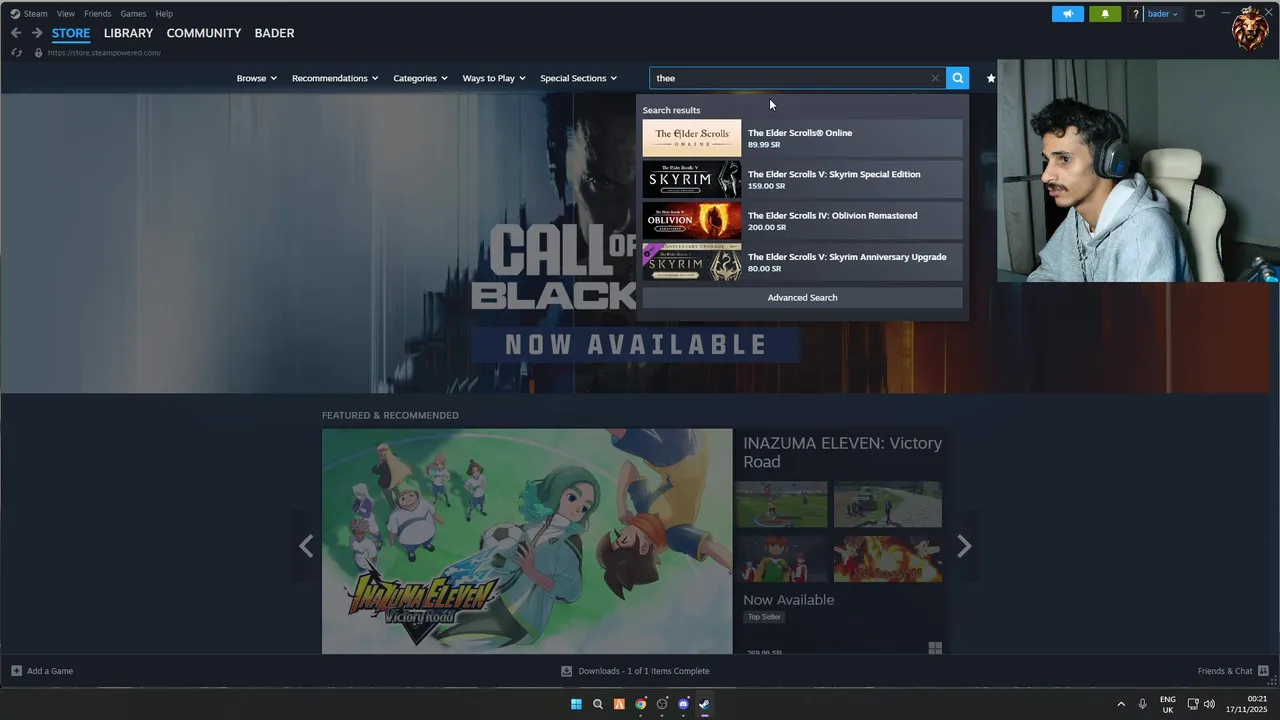The image size is (1280, 720).
Task: Clear the search field with X
Action: (x=935, y=78)
